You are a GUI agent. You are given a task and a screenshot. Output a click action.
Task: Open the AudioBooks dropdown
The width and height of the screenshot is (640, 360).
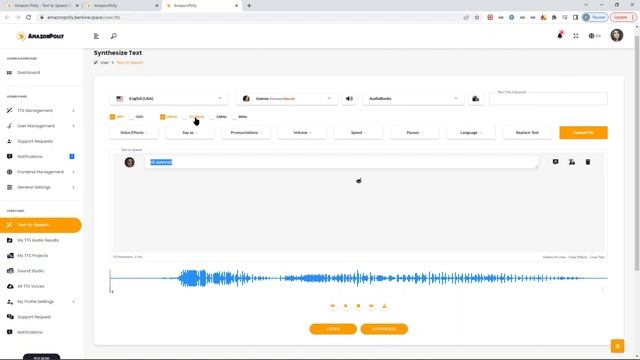pyautogui.click(x=413, y=98)
